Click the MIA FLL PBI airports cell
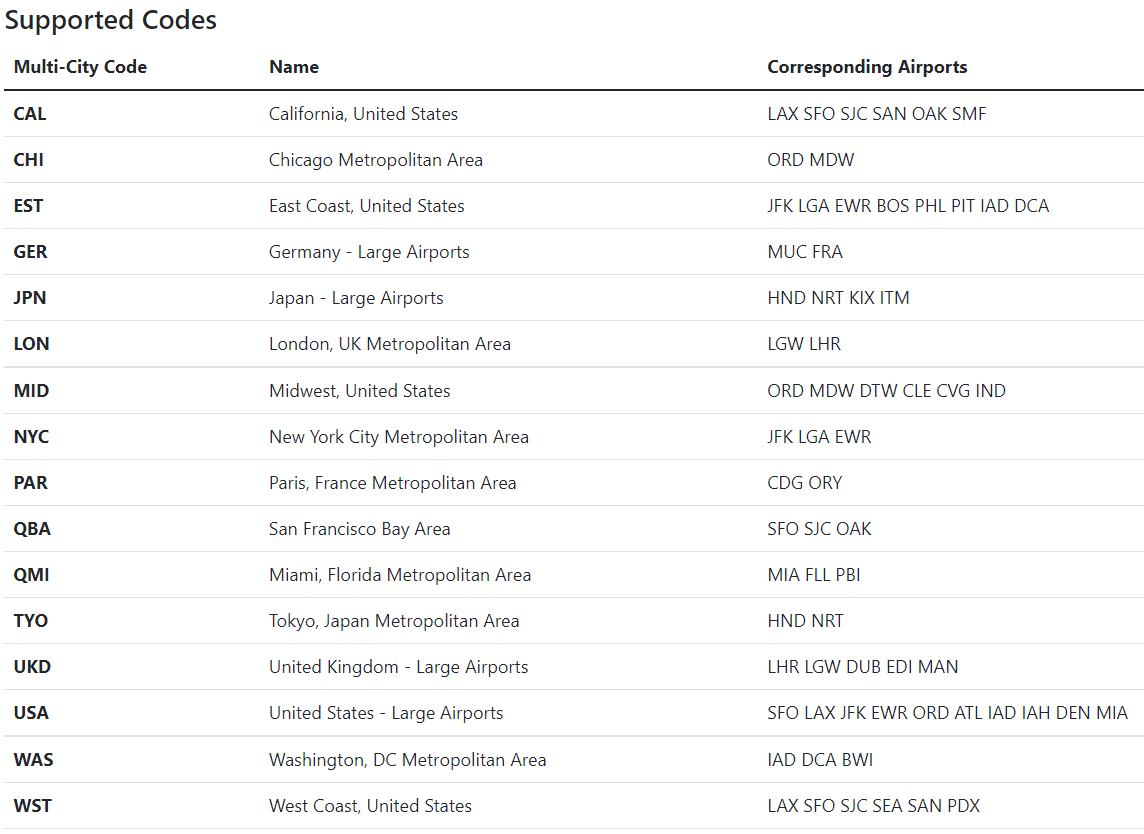This screenshot has height=834, width=1144. point(814,575)
